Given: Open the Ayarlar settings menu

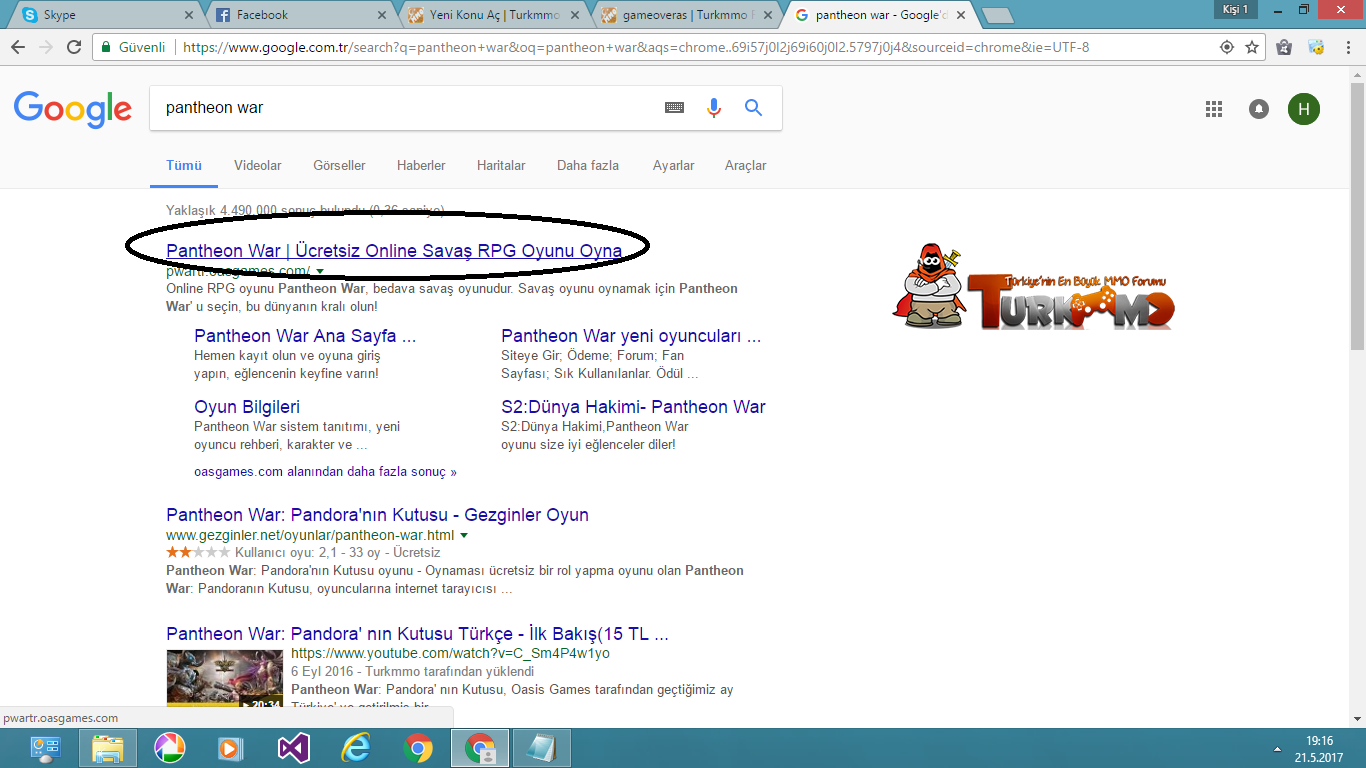Looking at the screenshot, I should coord(674,165).
